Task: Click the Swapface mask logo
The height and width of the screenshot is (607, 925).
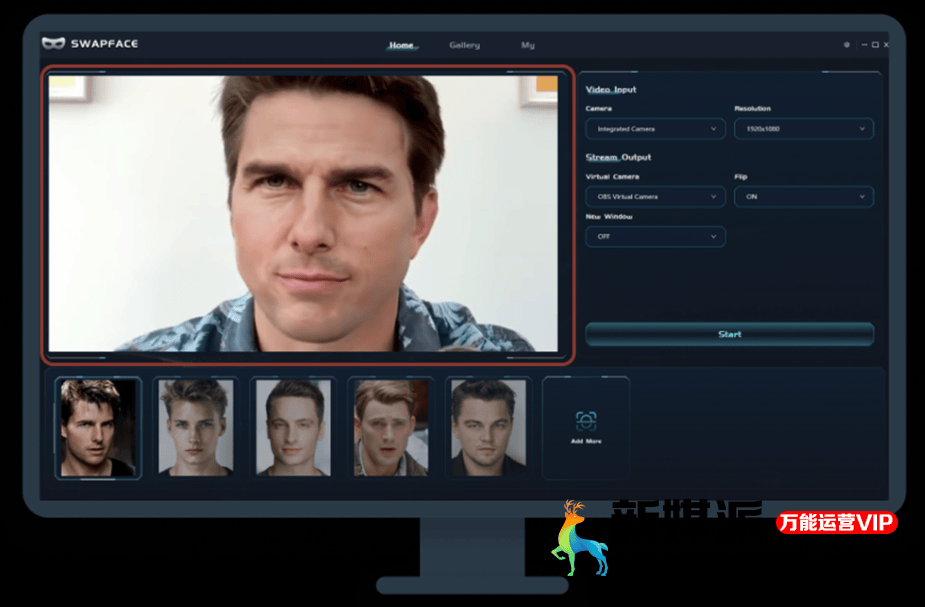Action: 53,44
